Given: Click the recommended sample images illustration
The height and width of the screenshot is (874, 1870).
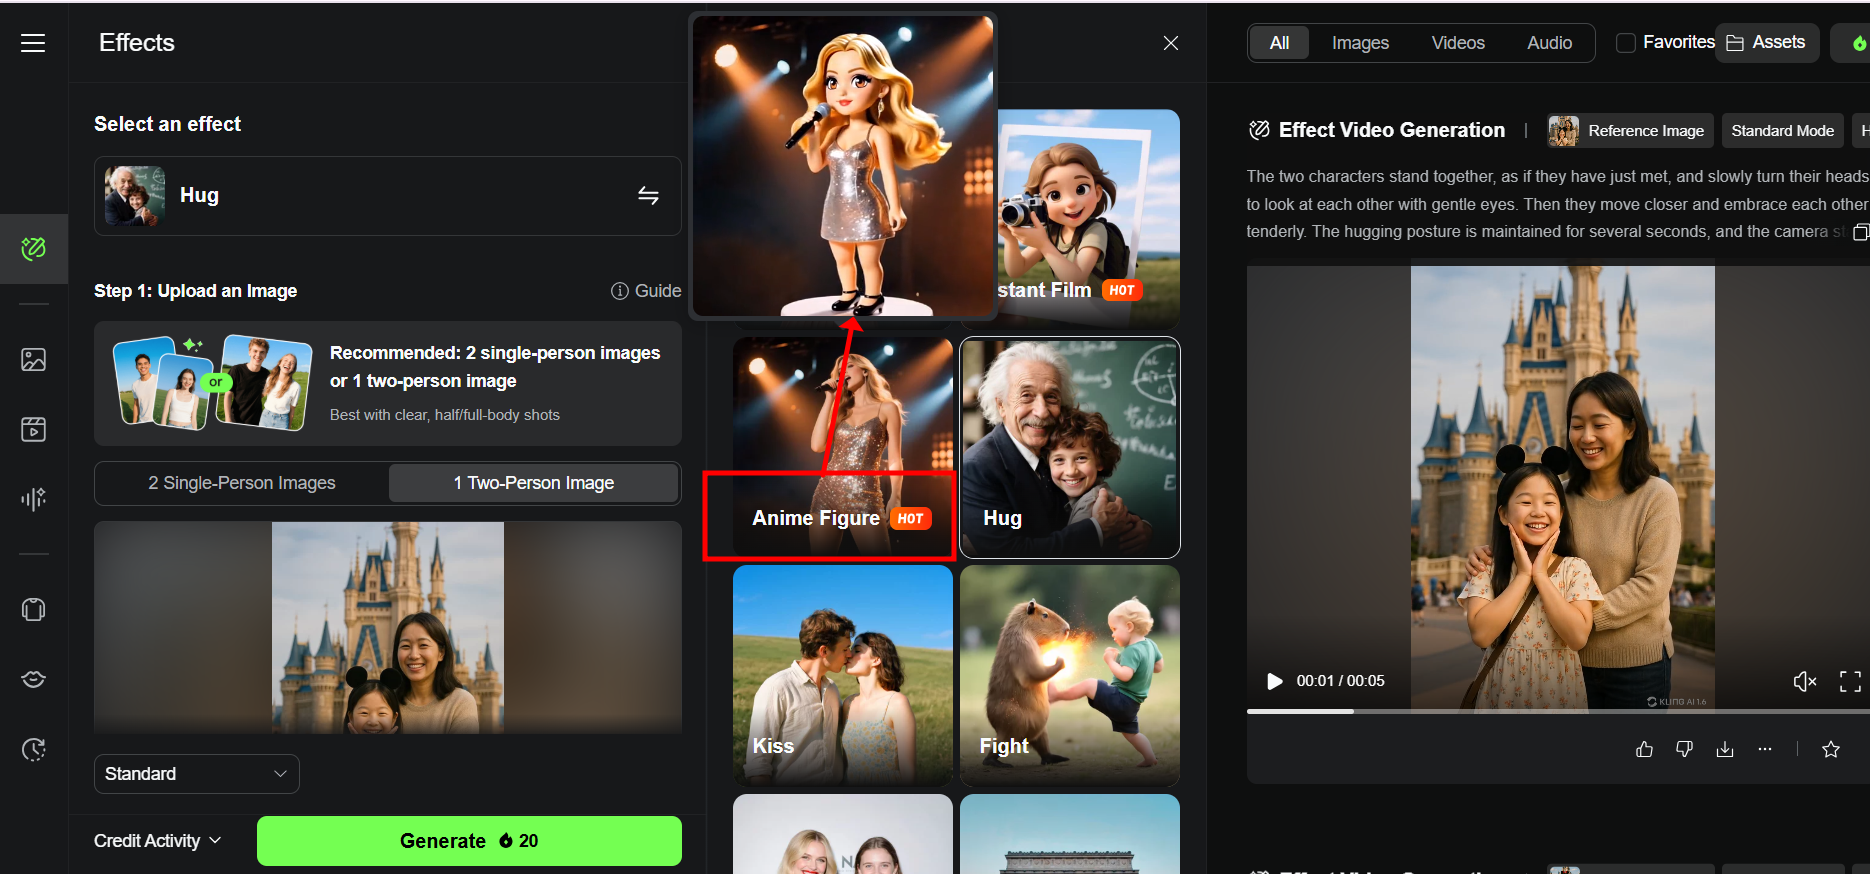Looking at the screenshot, I should (x=212, y=383).
